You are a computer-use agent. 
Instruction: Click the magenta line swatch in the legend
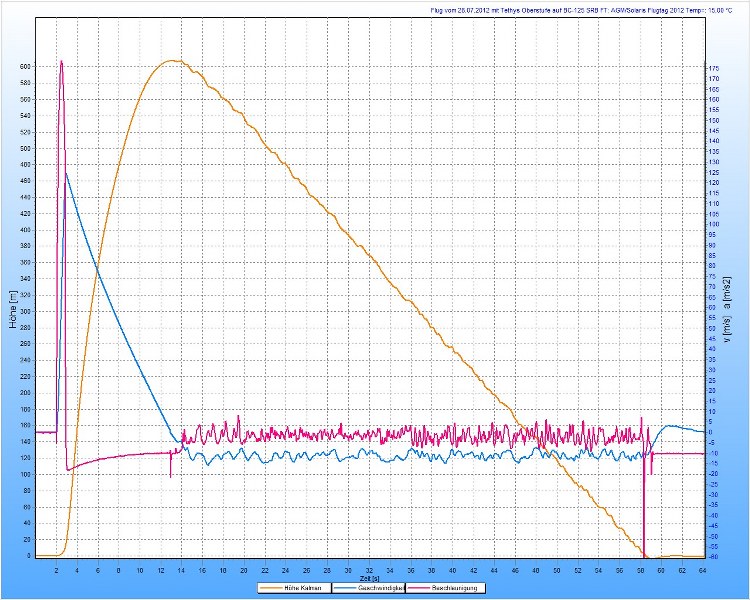[x=415, y=588]
